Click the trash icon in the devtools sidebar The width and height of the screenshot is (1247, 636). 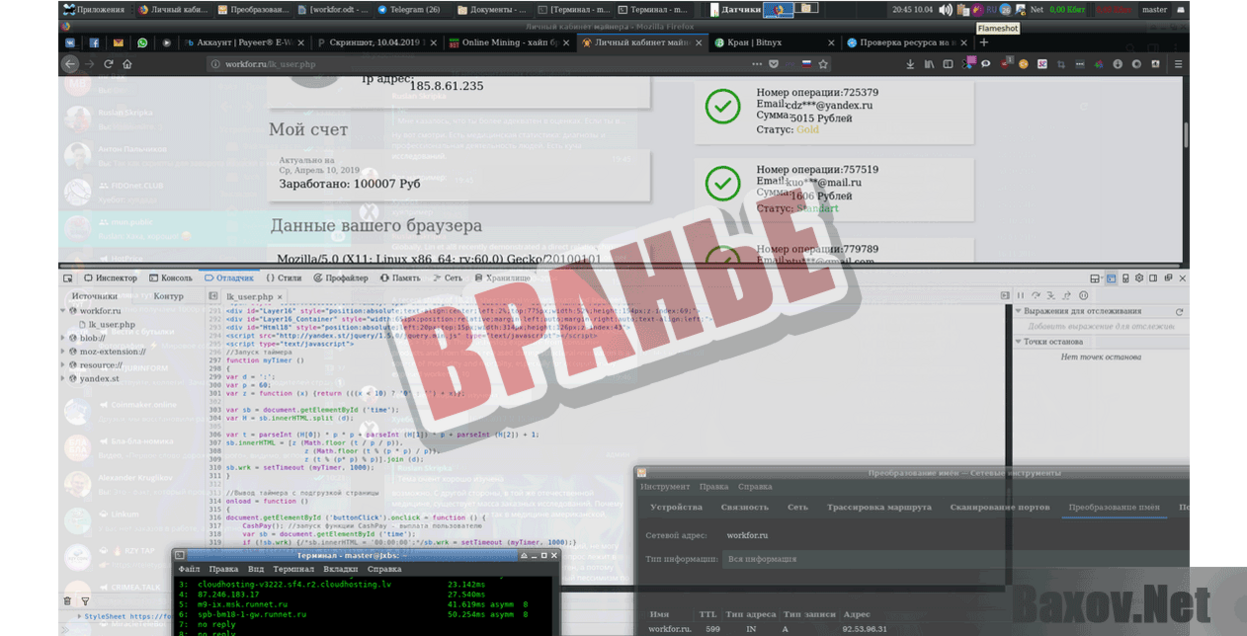click(x=68, y=601)
